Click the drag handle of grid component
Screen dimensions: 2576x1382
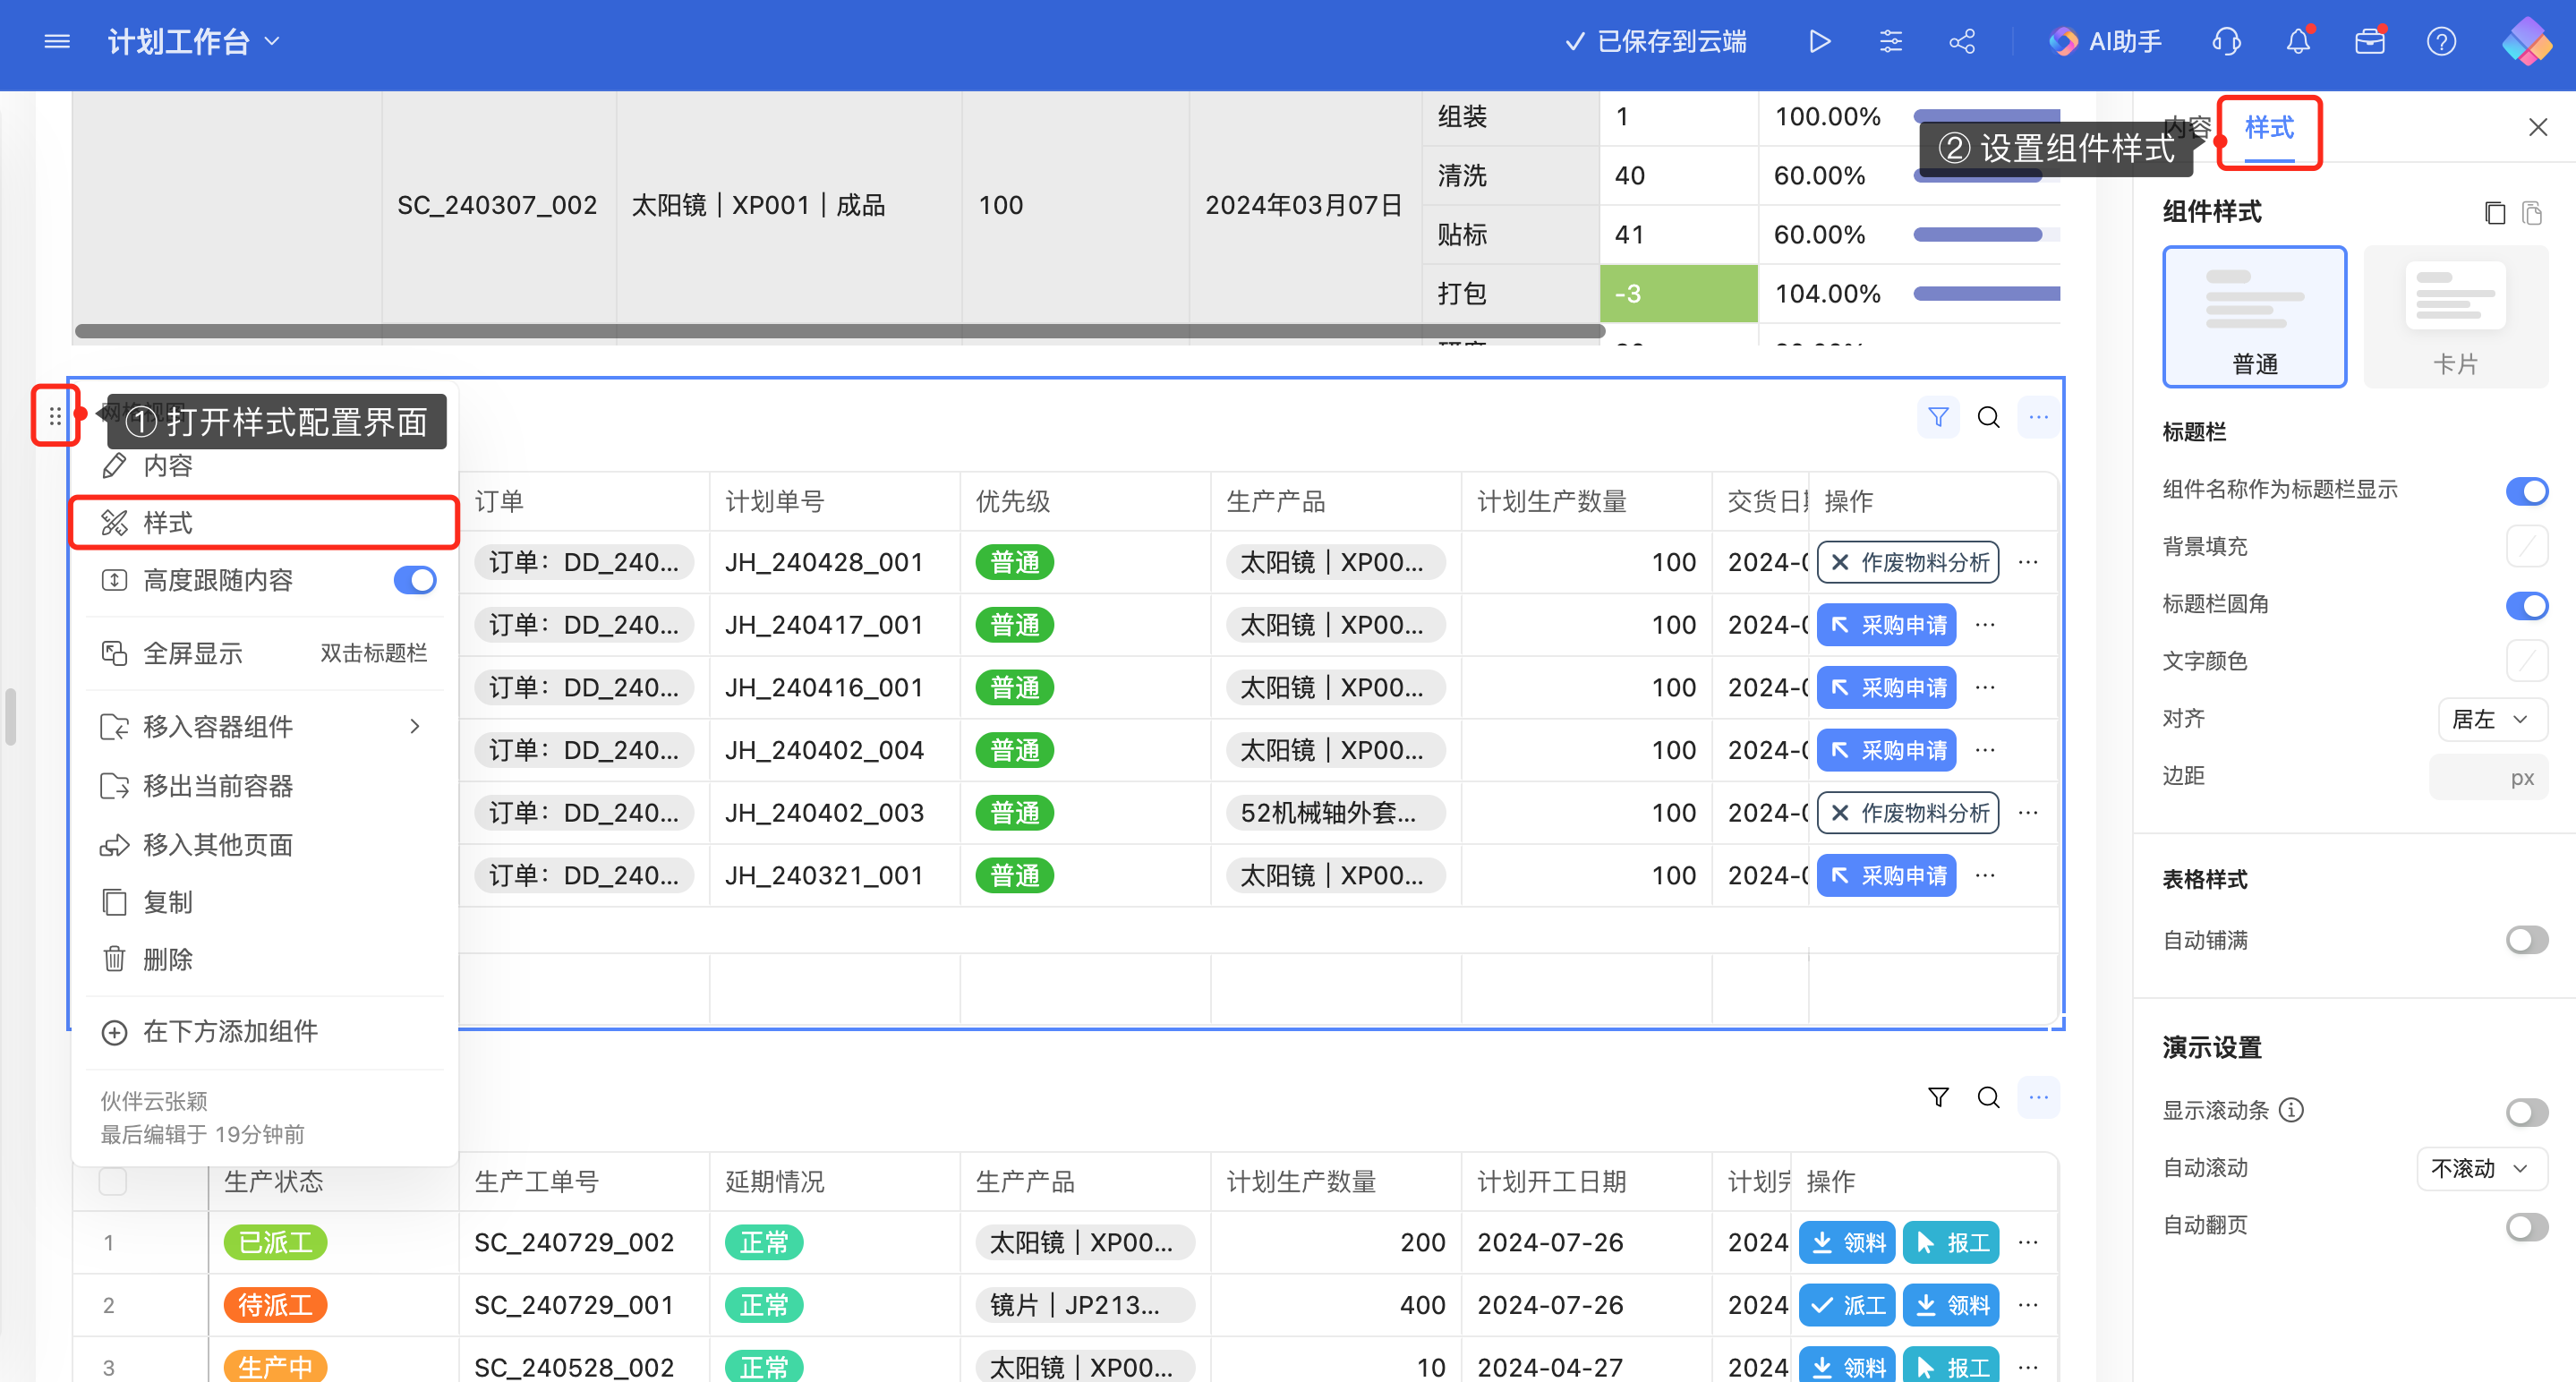55,415
